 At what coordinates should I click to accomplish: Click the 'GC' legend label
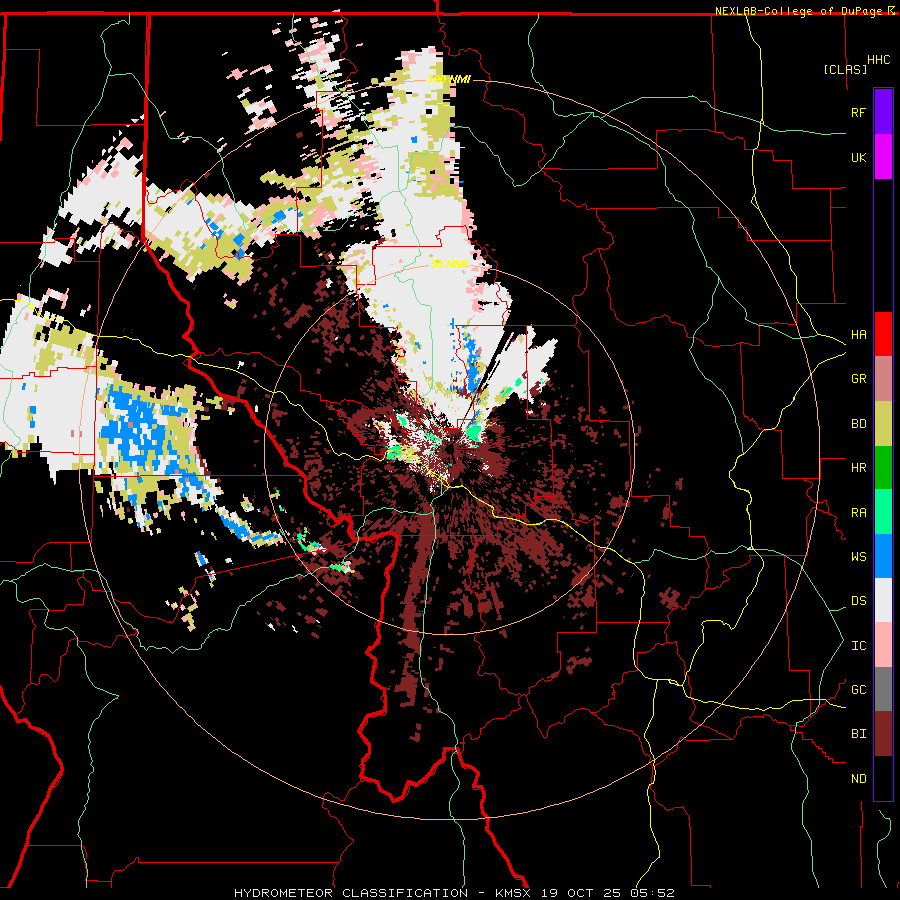[858, 690]
